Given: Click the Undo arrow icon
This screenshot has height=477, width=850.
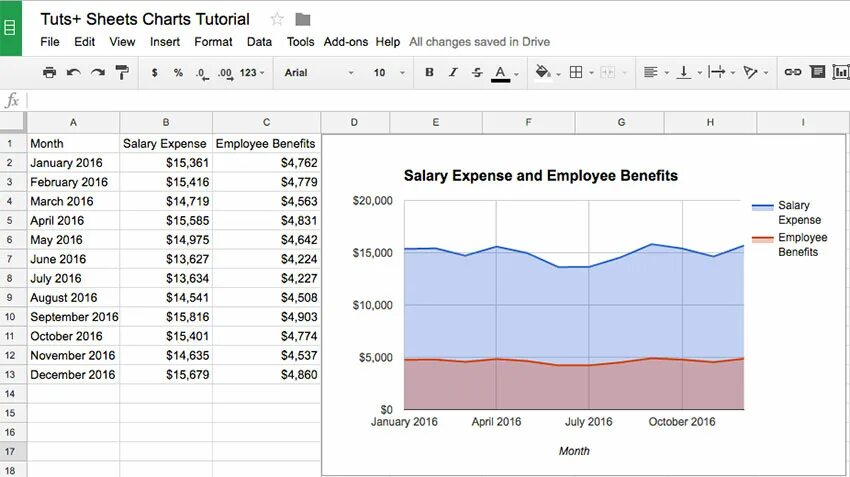Looking at the screenshot, I should [x=74, y=72].
